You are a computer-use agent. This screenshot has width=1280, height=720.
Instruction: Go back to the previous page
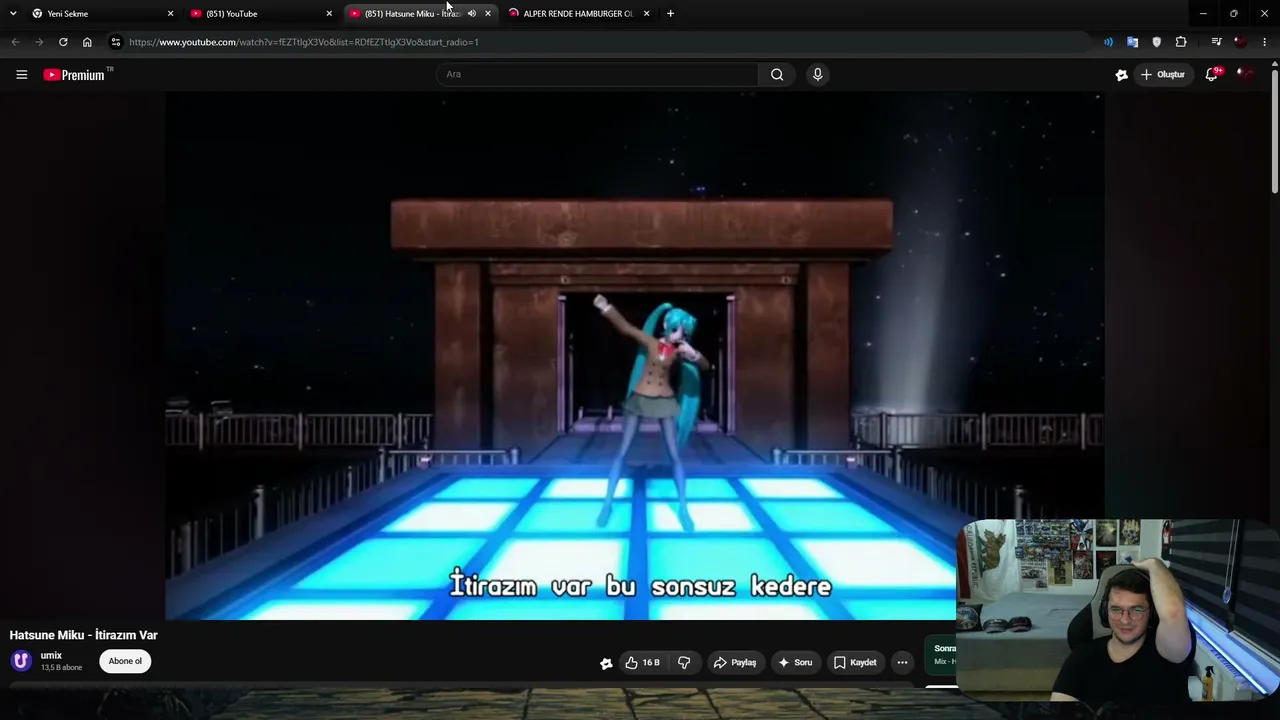(15, 42)
